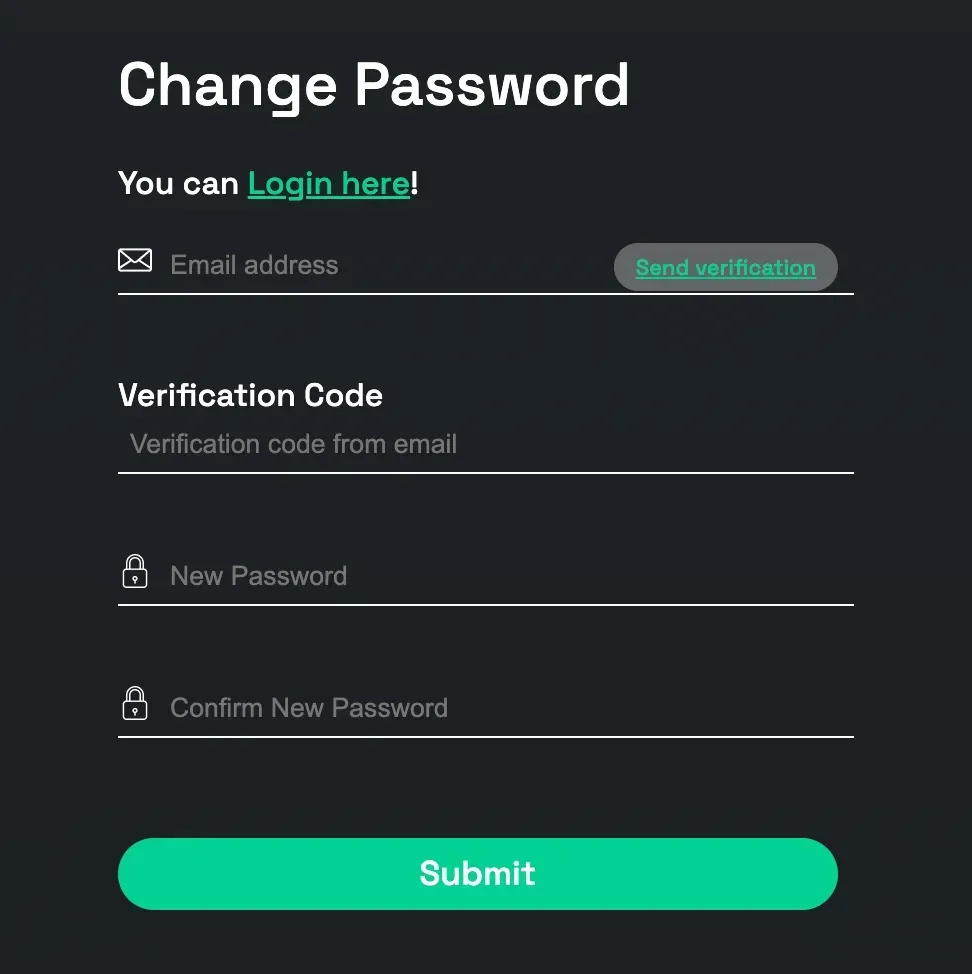Click the Verification Code label
The image size is (972, 974).
coord(250,395)
